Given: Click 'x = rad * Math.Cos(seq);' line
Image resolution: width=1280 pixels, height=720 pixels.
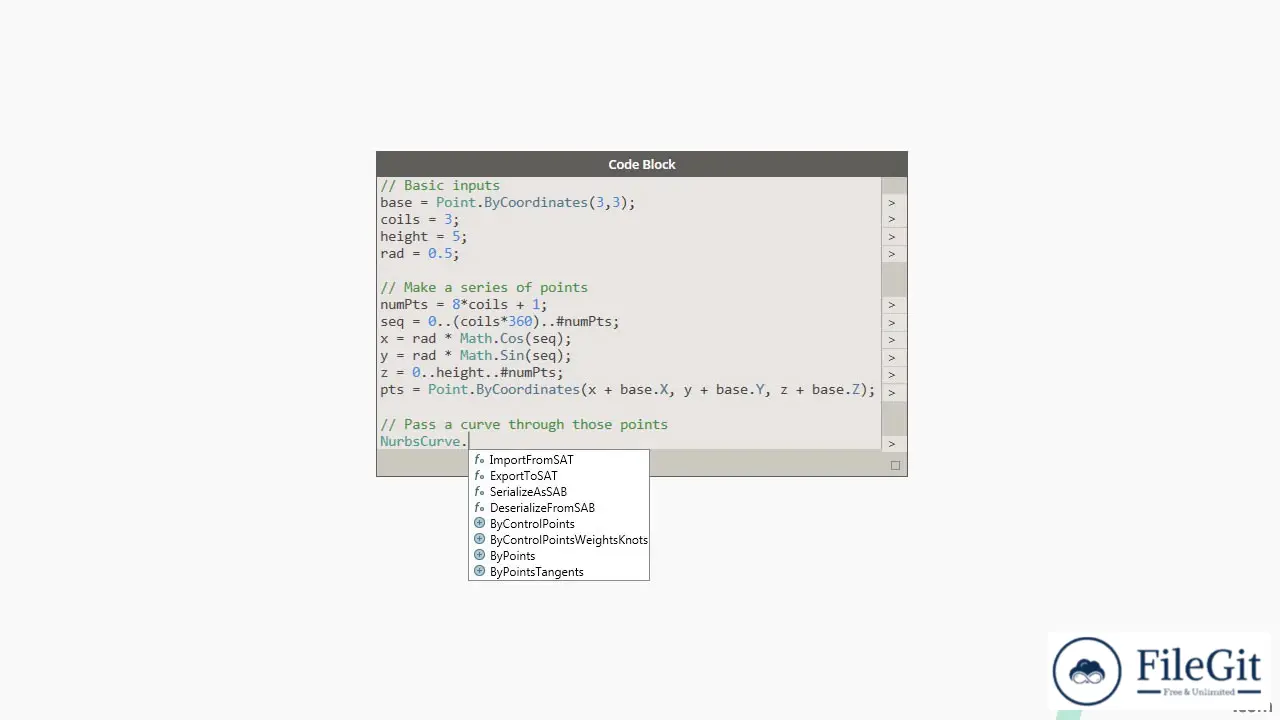Looking at the screenshot, I should click(476, 338).
